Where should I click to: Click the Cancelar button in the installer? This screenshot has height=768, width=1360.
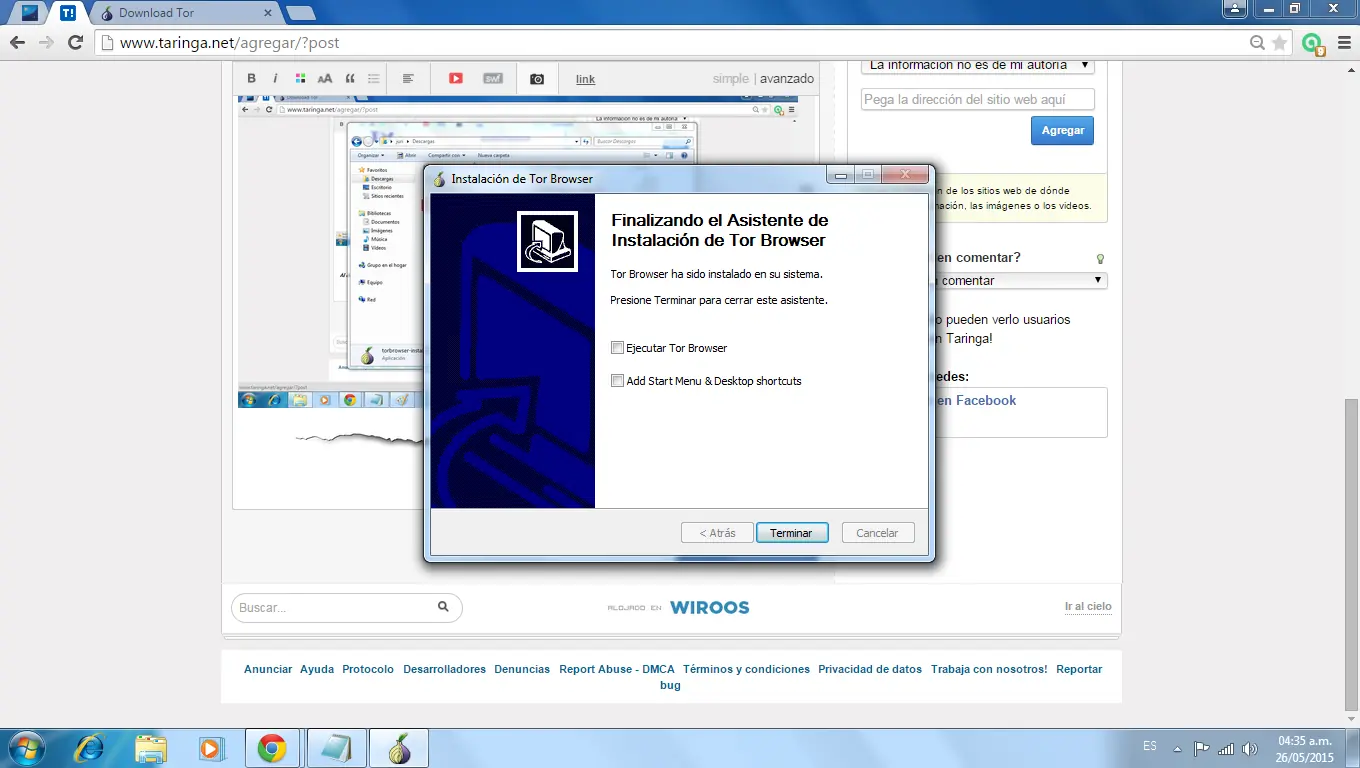pyautogui.click(x=877, y=533)
